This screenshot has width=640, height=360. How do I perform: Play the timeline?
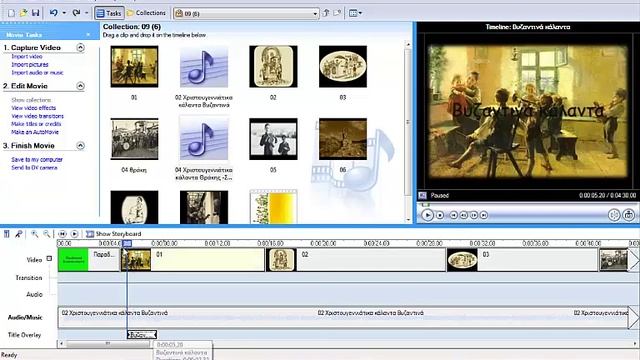coord(74,234)
